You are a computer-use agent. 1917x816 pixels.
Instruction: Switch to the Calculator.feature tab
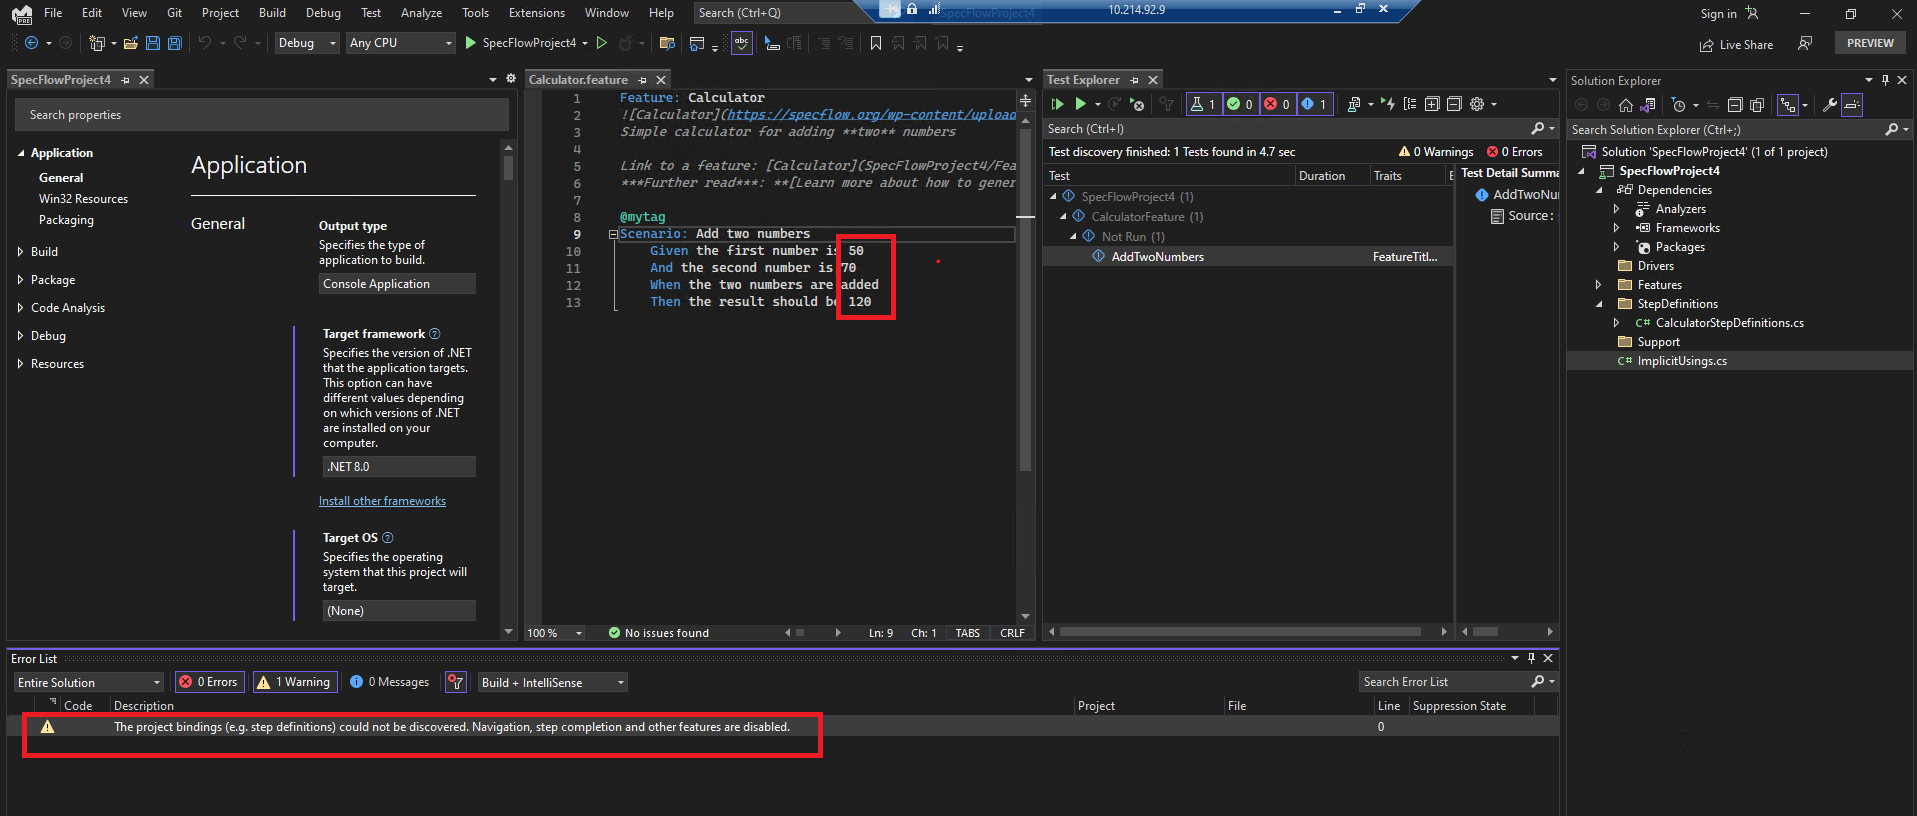tap(578, 80)
